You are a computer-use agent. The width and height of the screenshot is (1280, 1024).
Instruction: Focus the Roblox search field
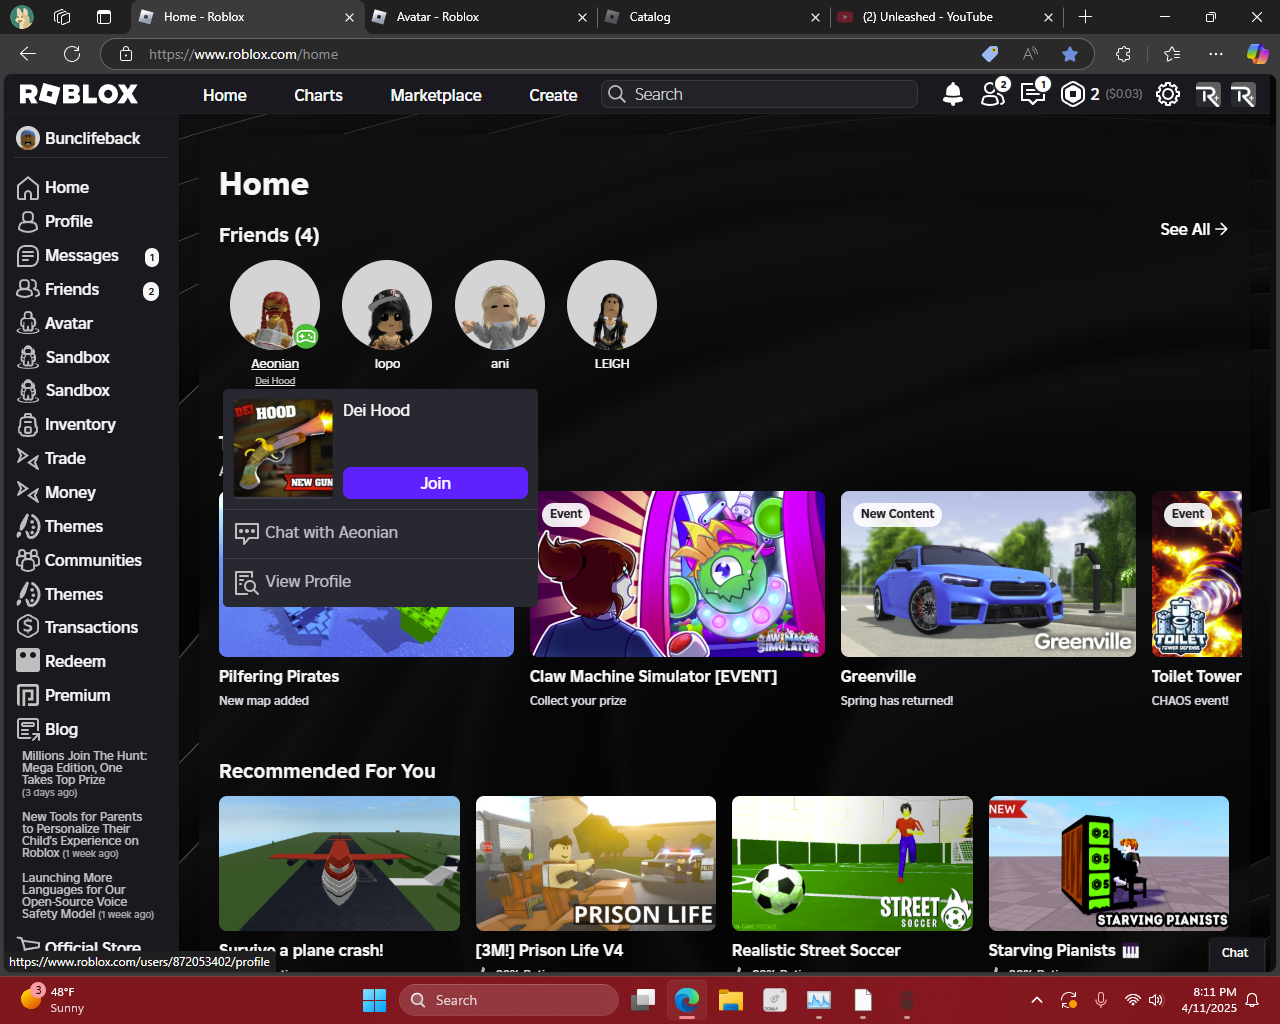[760, 94]
